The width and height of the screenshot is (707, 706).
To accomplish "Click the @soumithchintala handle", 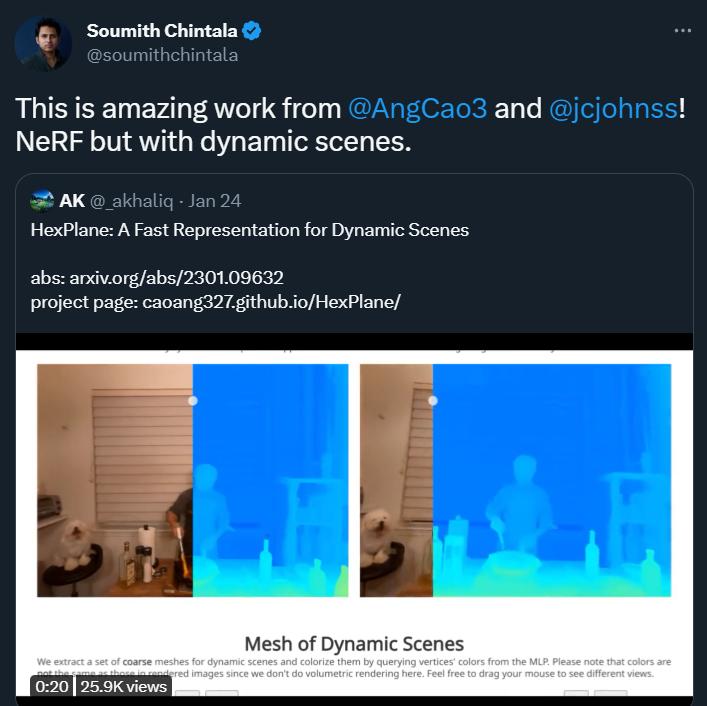I will click(162, 55).
